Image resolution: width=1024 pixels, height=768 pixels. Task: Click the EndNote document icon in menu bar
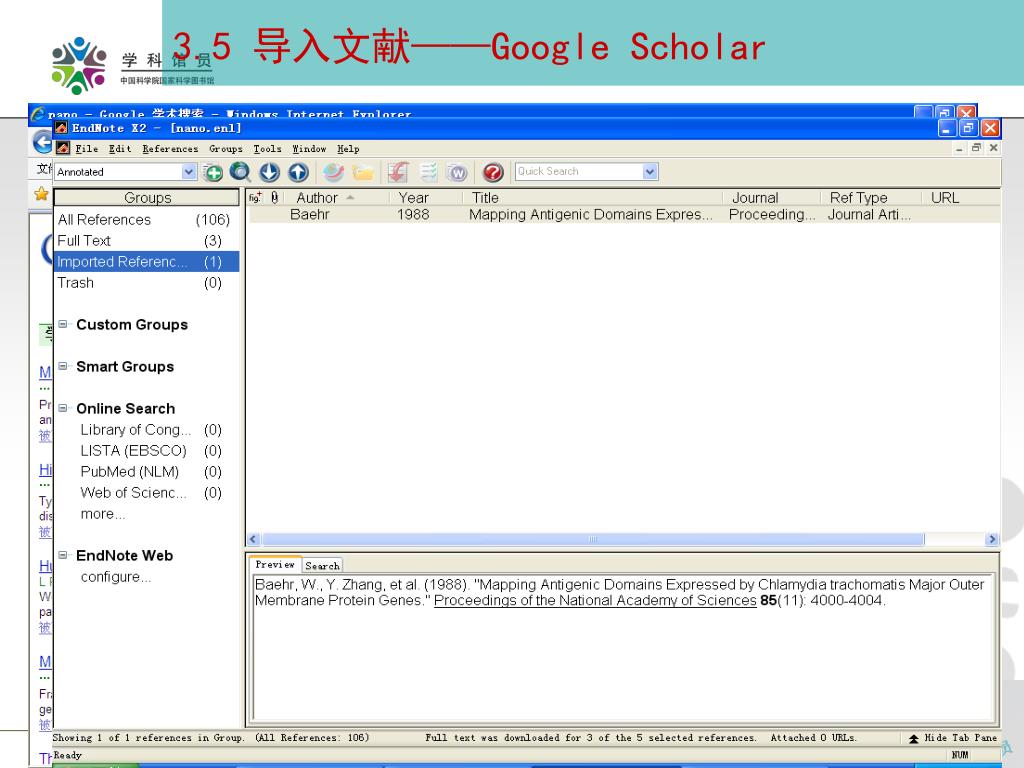pos(63,148)
